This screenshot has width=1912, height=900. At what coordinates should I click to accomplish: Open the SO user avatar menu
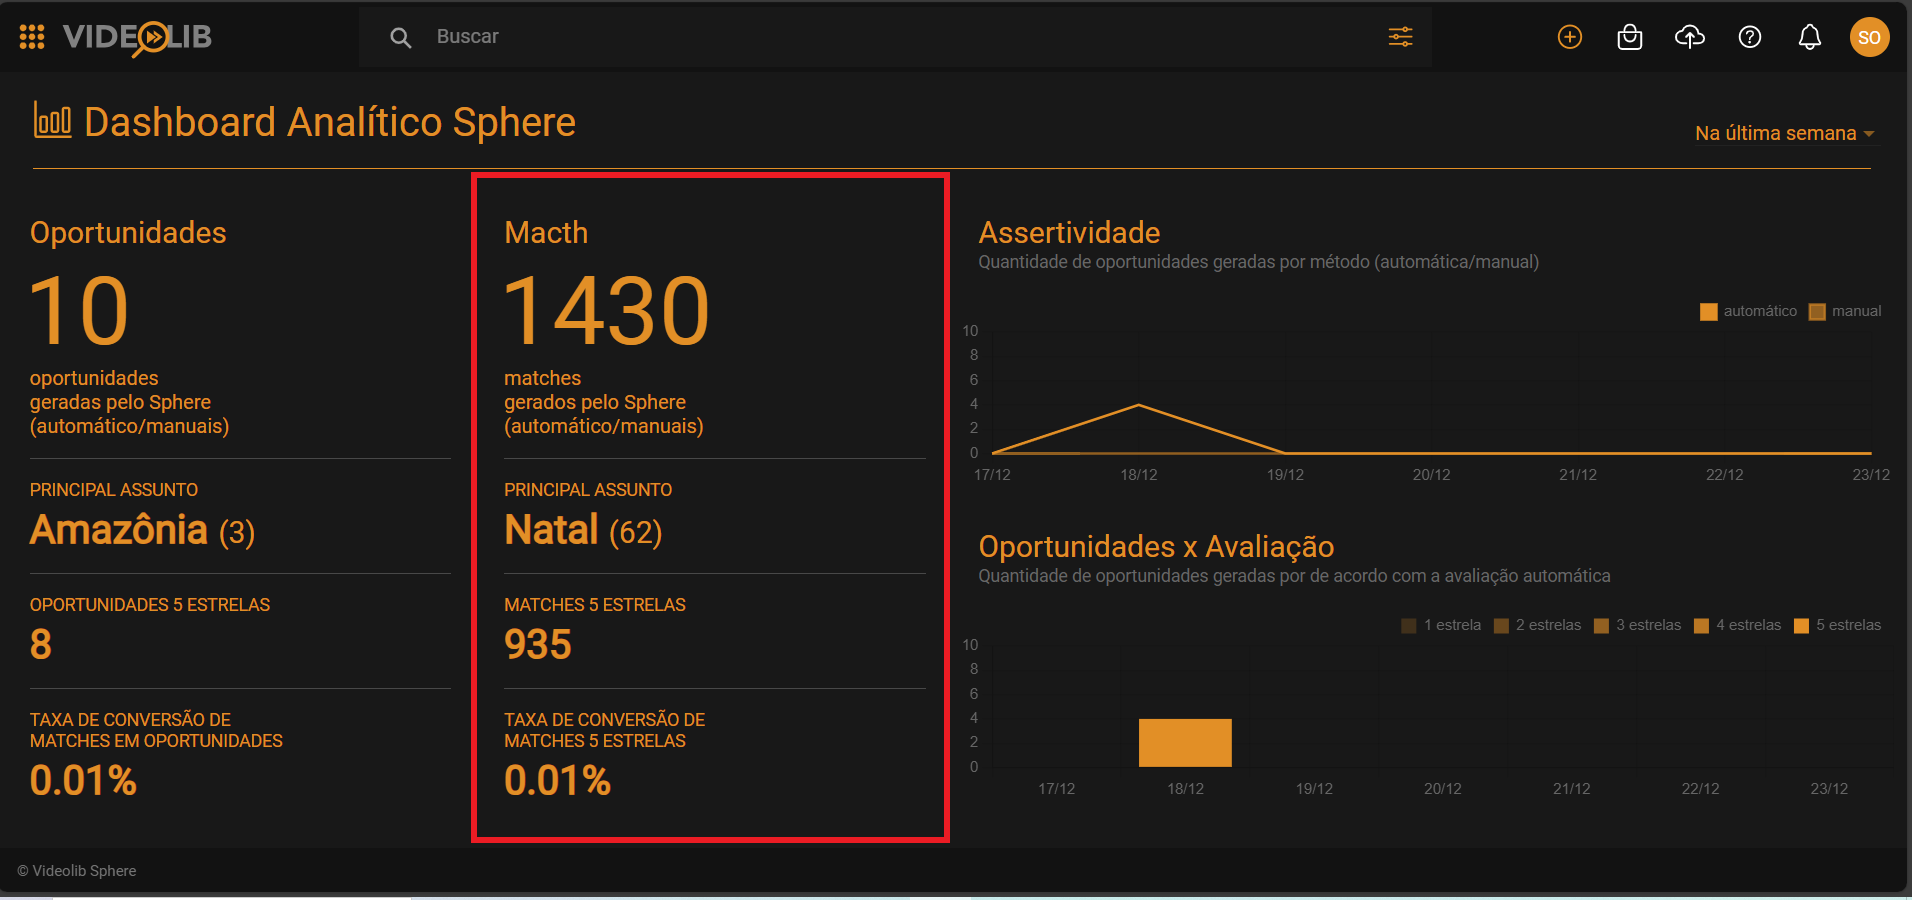1869,37
